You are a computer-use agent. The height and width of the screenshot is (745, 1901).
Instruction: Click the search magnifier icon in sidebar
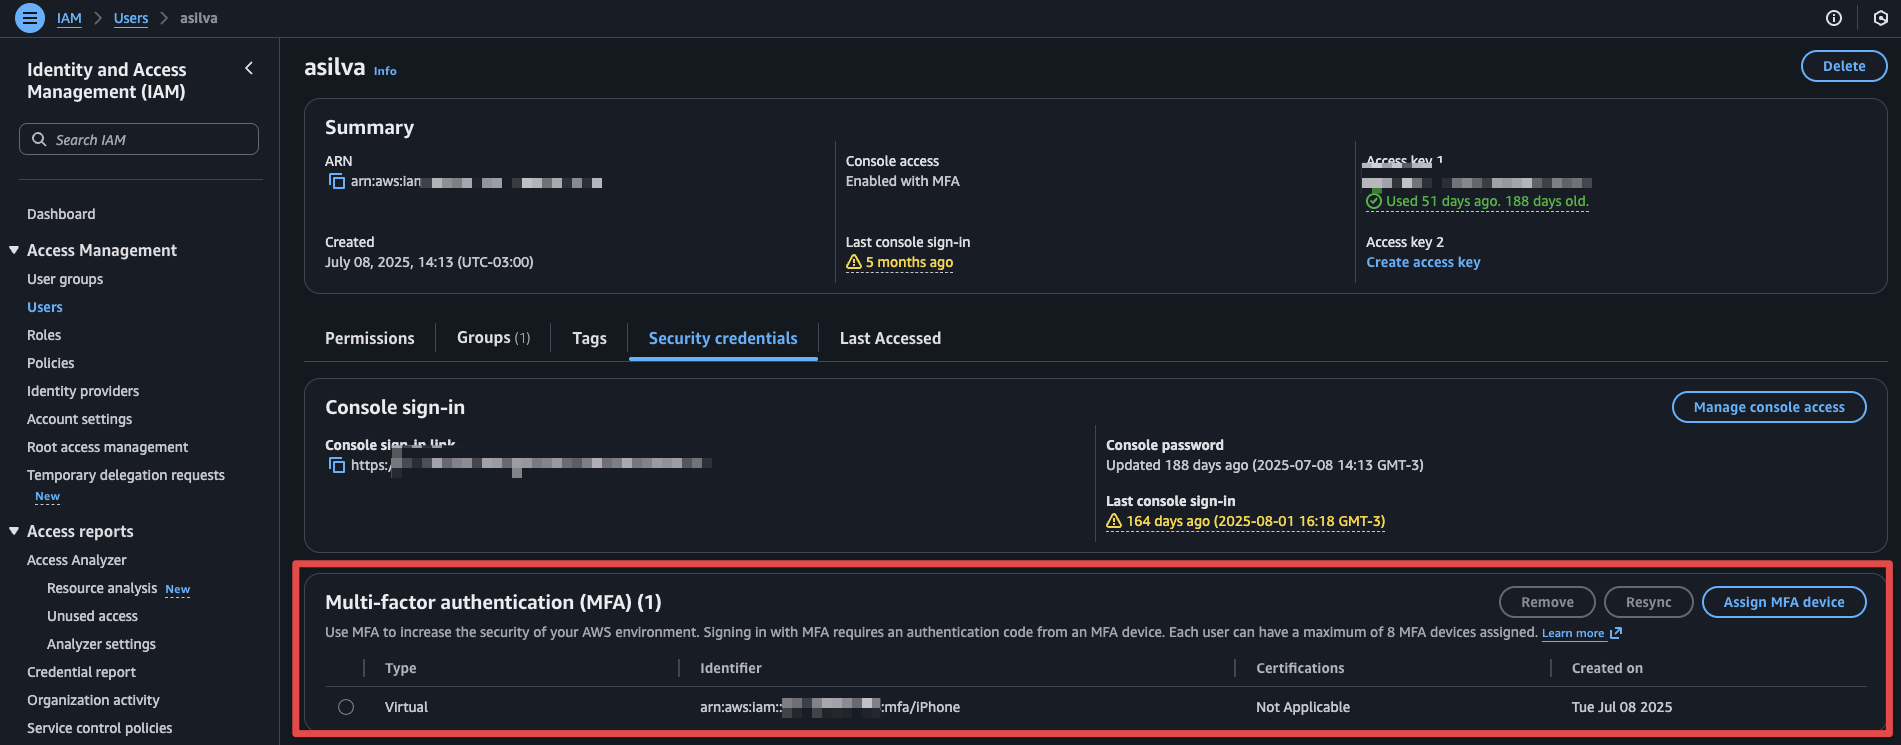(39, 140)
